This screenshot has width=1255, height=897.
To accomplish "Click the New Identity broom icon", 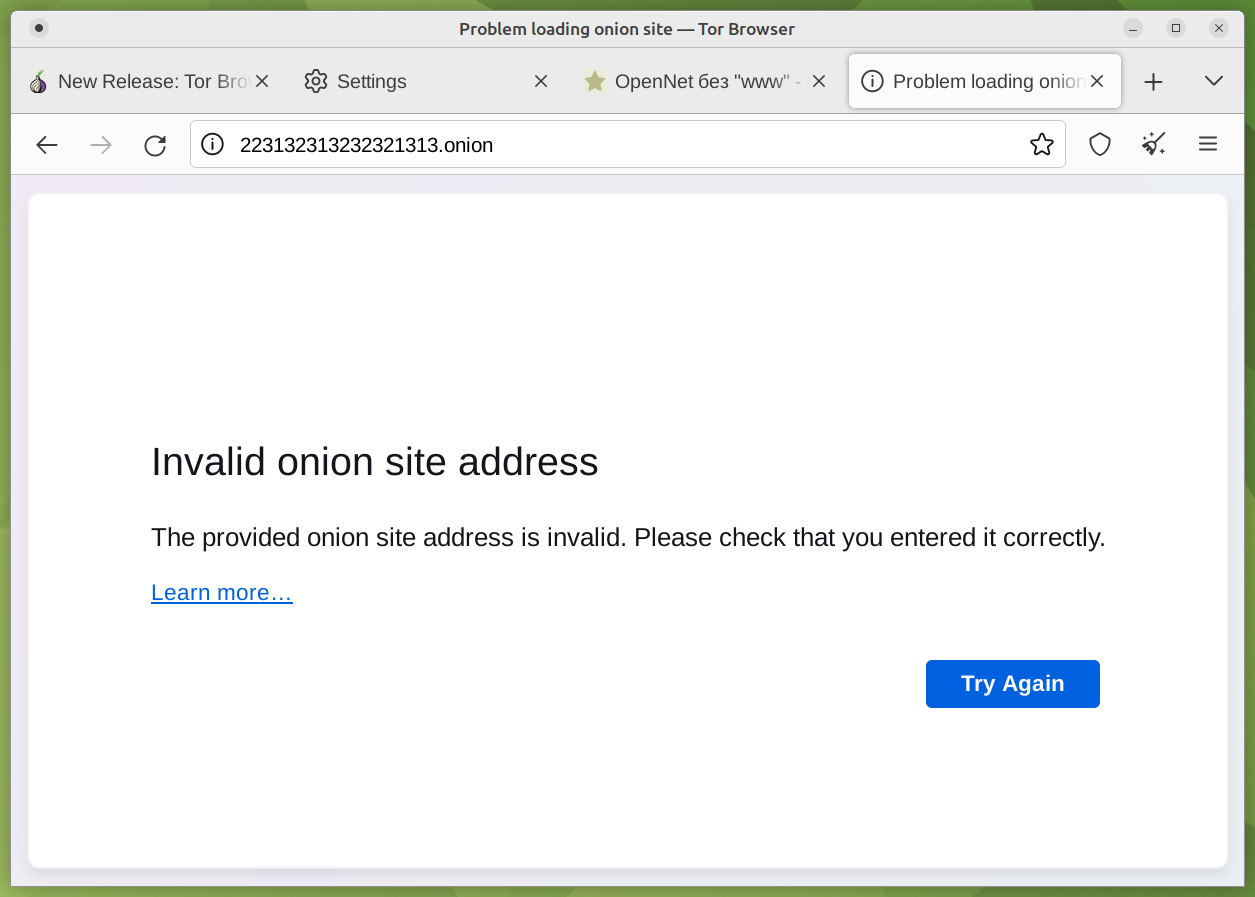I will (x=1154, y=145).
